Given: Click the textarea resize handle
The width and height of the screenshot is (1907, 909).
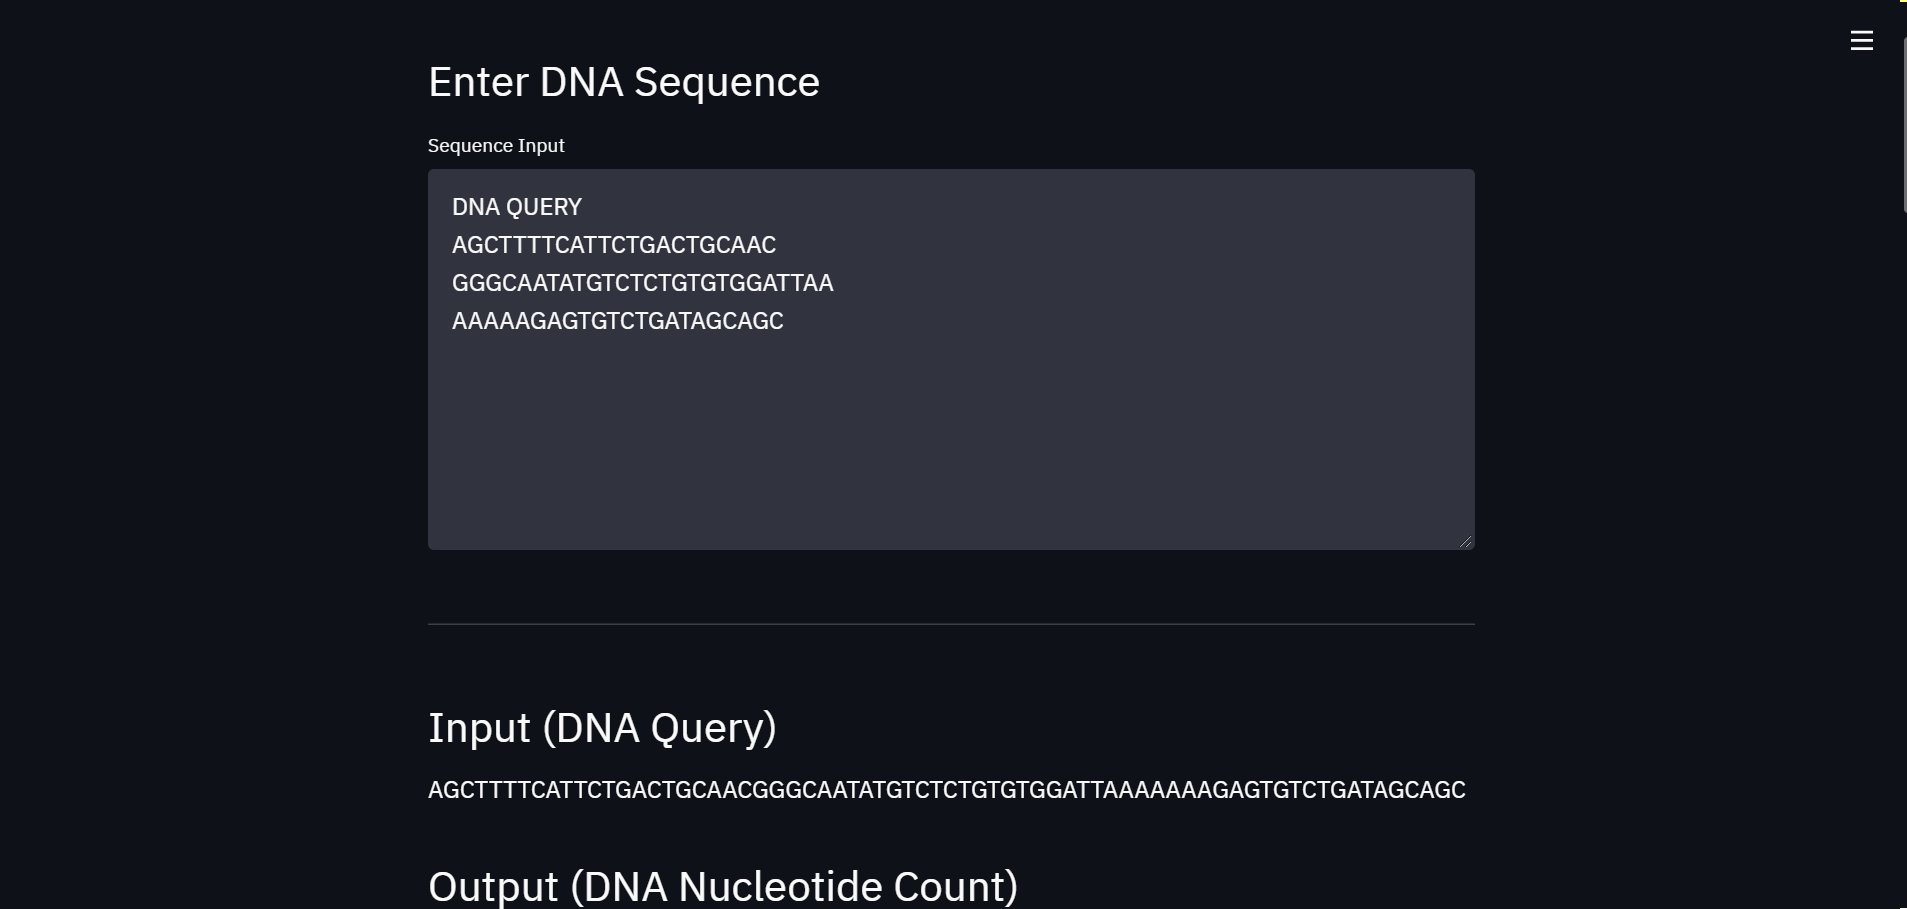Looking at the screenshot, I should (x=1465, y=539).
